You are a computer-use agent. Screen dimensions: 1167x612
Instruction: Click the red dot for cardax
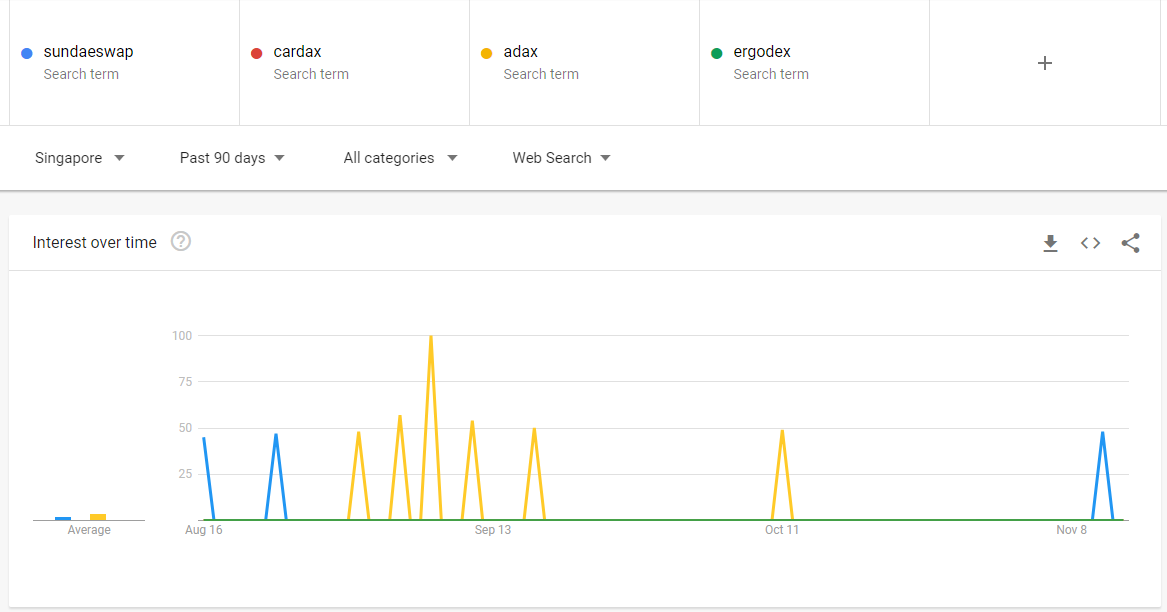257,53
